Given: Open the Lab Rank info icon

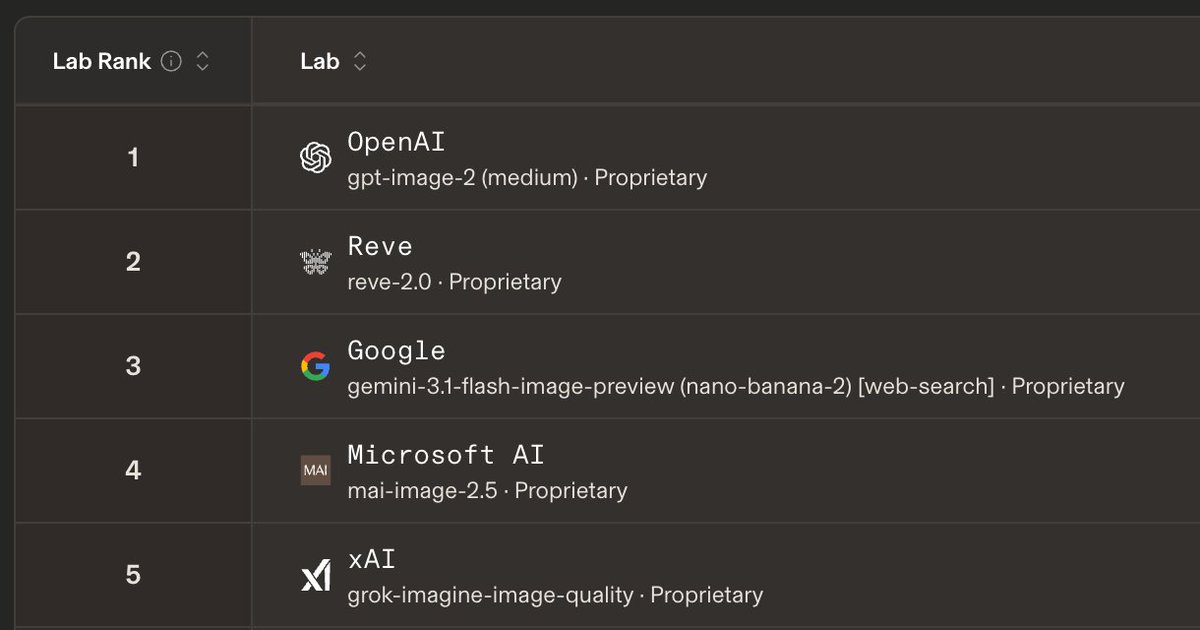Looking at the screenshot, I should [172, 62].
